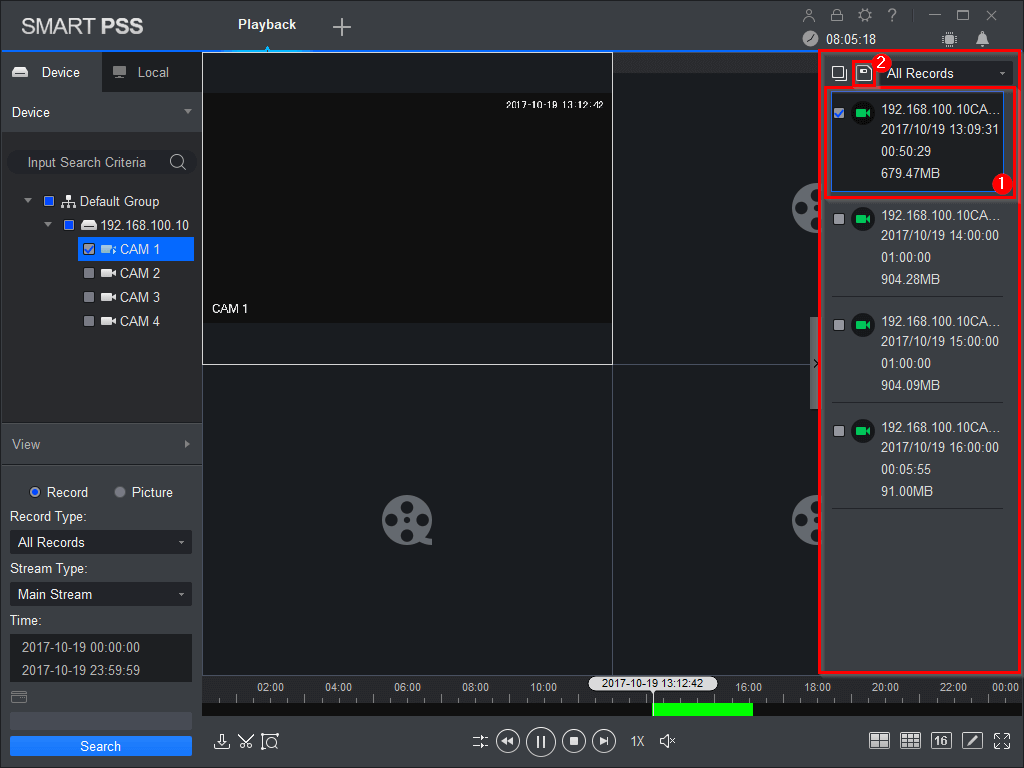Open the Record Type dropdown
Screen dimensions: 1024x768
pos(100,542)
